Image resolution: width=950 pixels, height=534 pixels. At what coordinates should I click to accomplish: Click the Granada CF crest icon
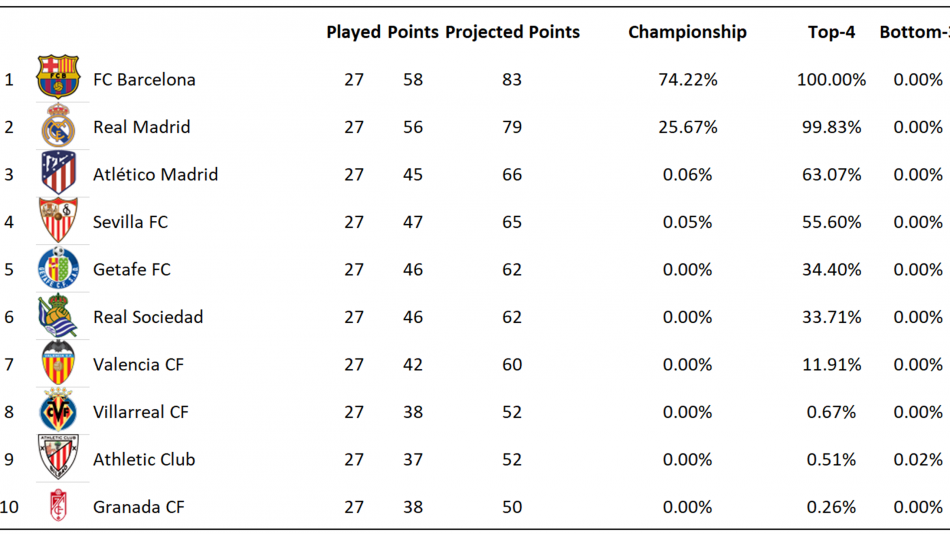coord(58,505)
